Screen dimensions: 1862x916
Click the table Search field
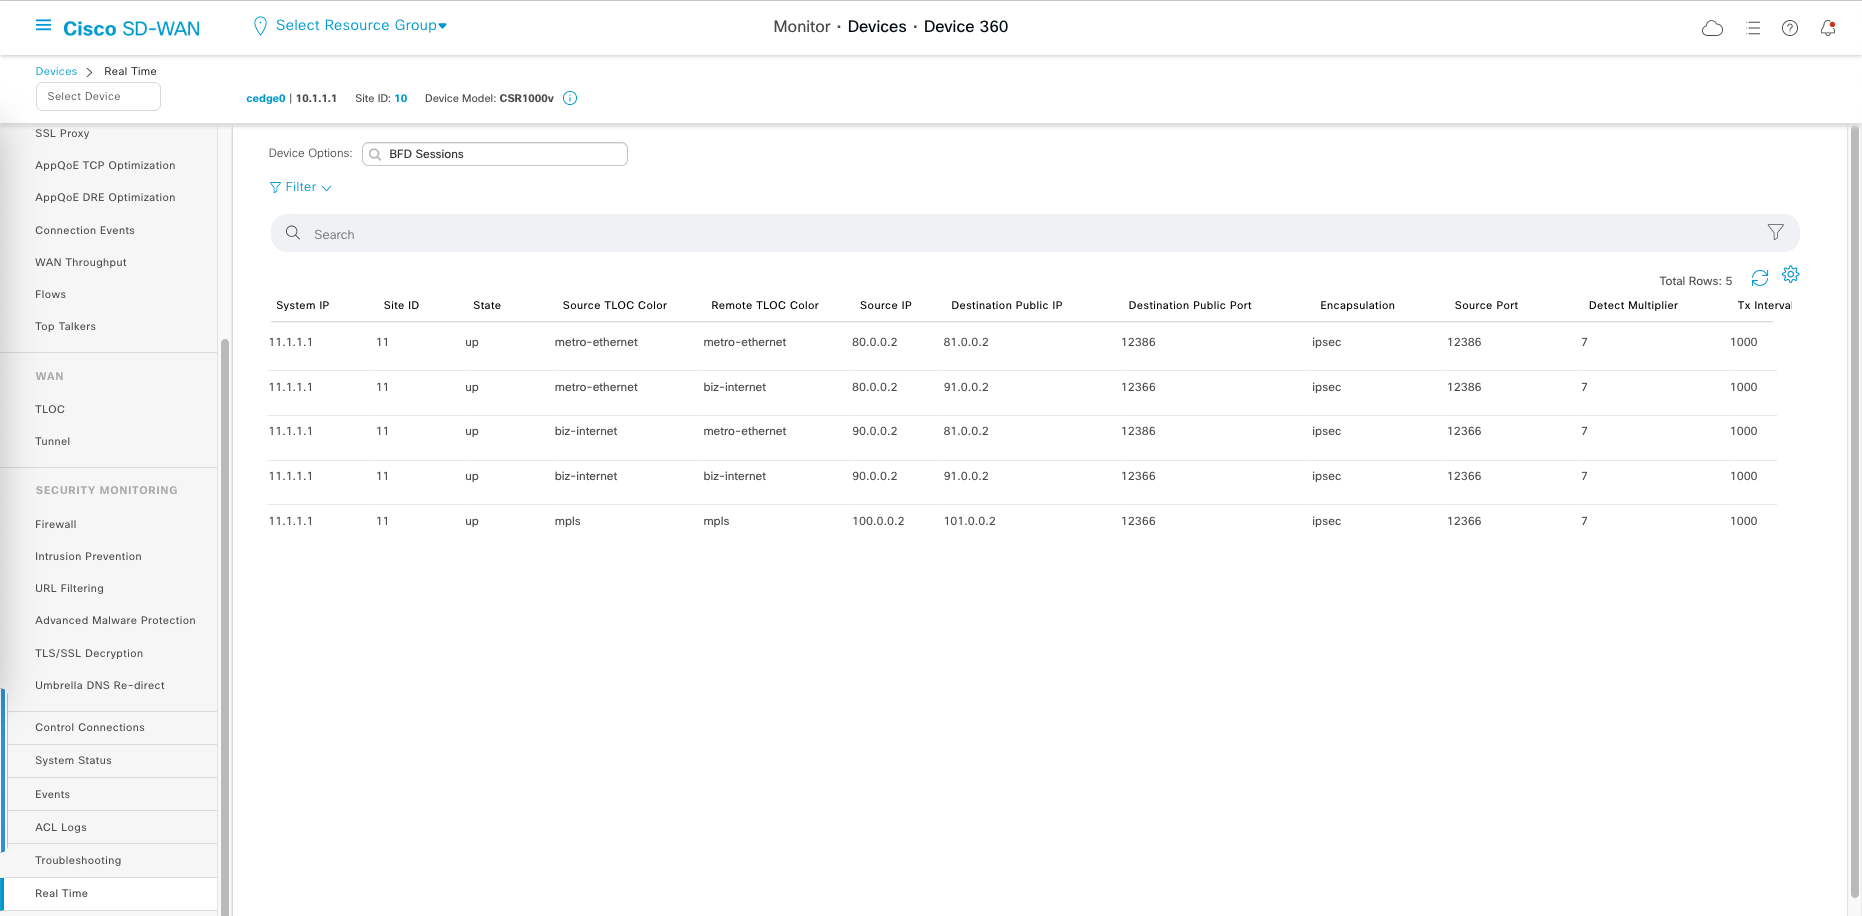(1030, 234)
